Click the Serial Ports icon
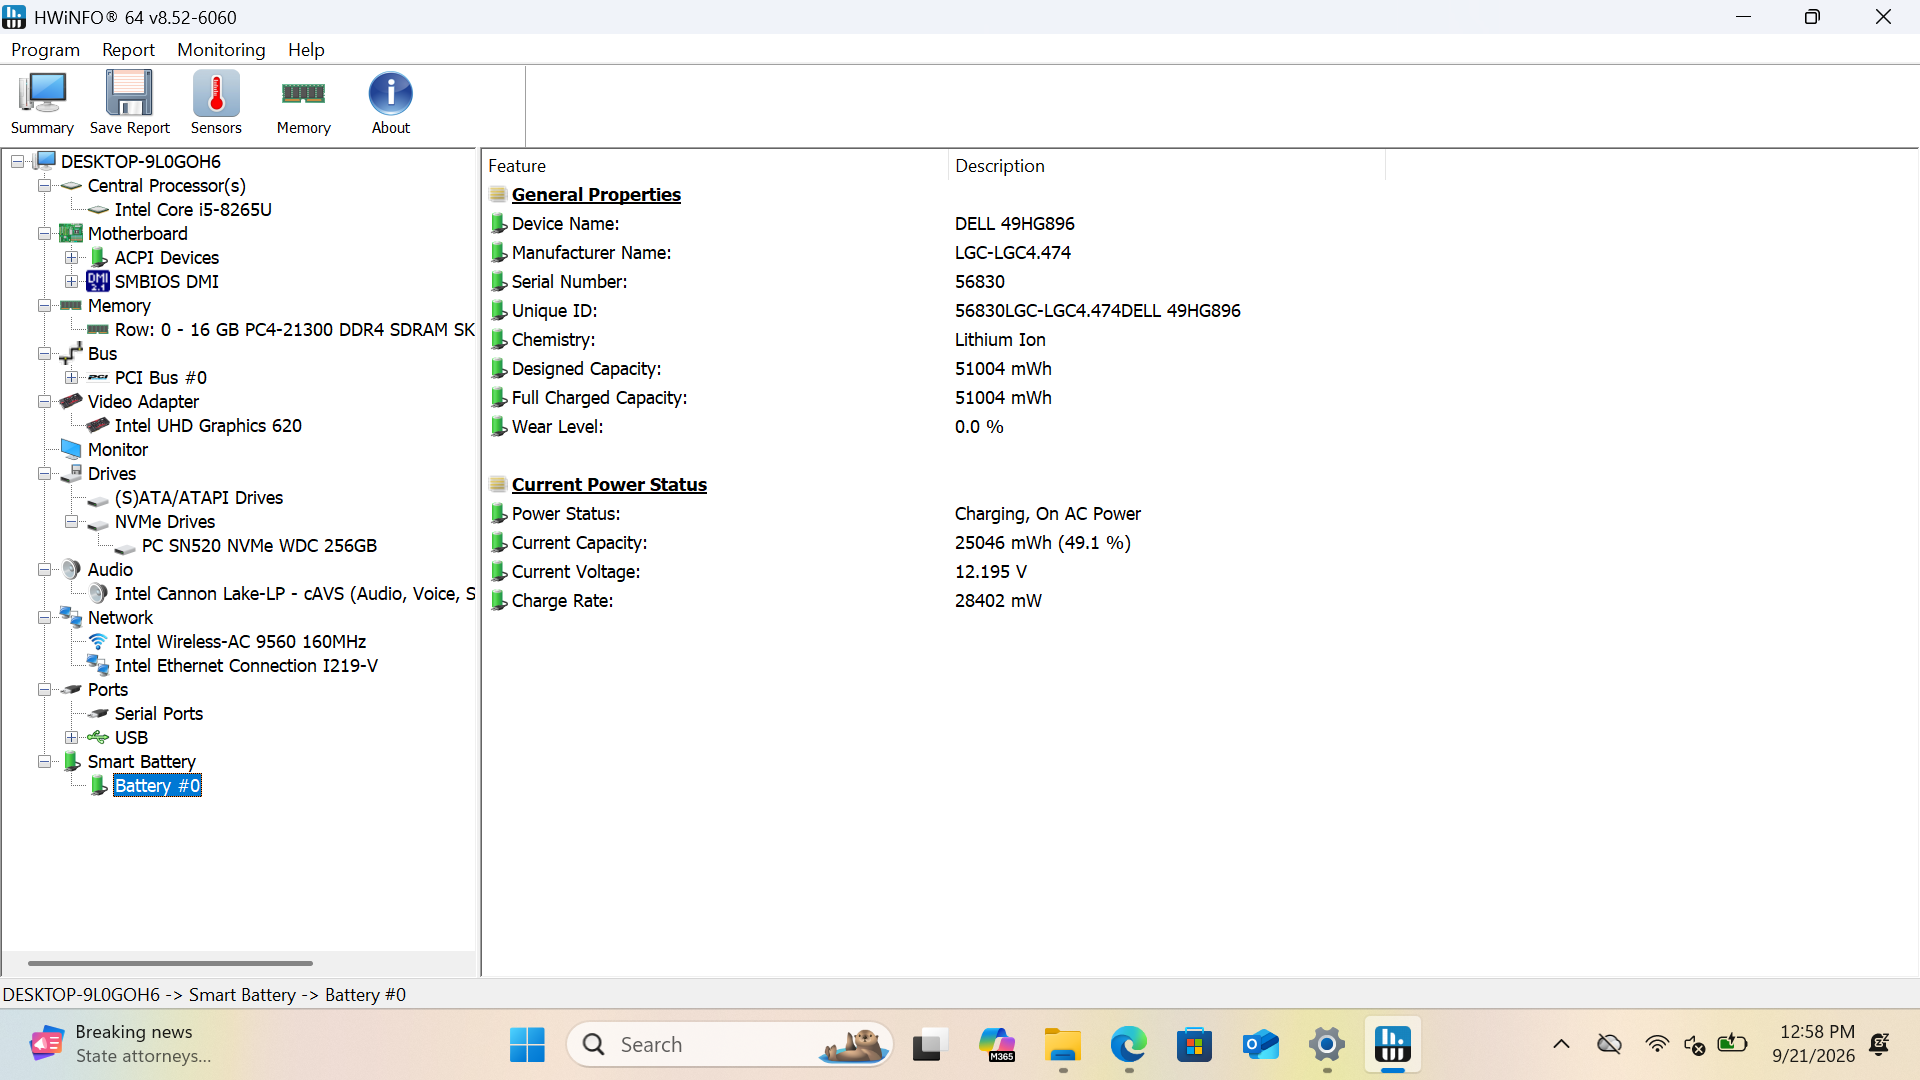The image size is (1920, 1080). [98, 714]
